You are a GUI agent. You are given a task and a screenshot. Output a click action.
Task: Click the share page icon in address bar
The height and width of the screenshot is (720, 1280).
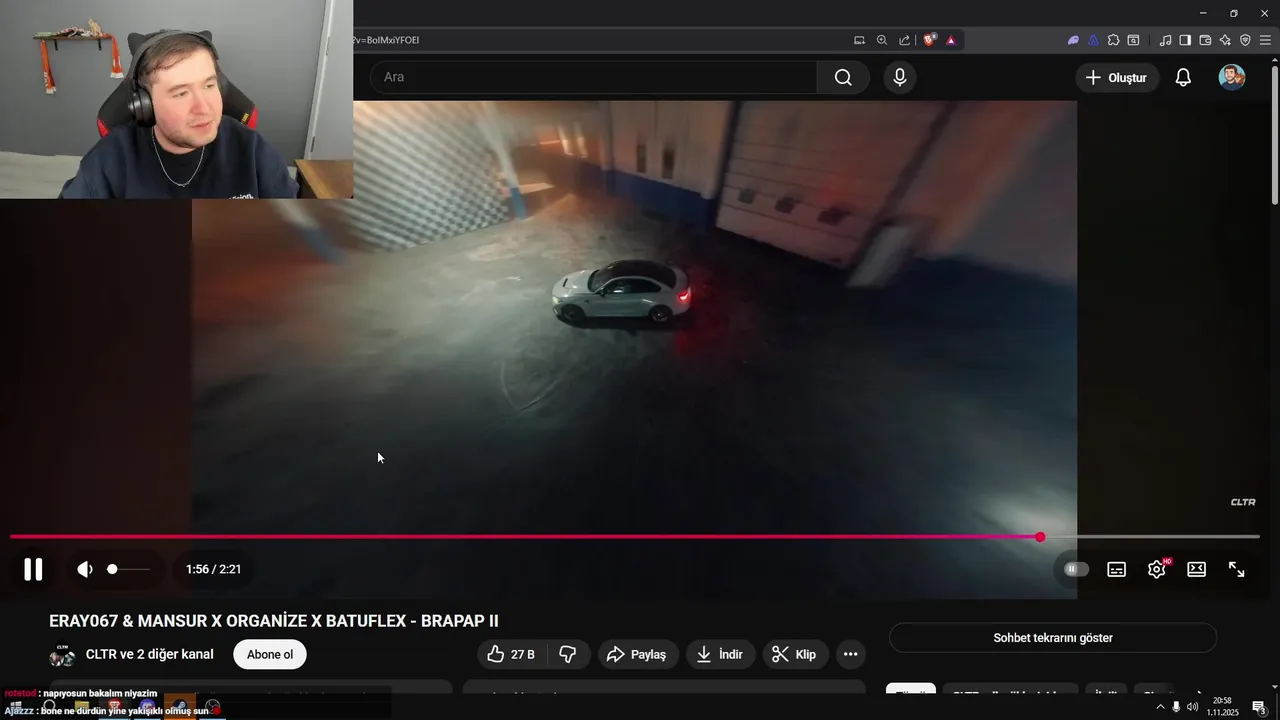pos(905,40)
